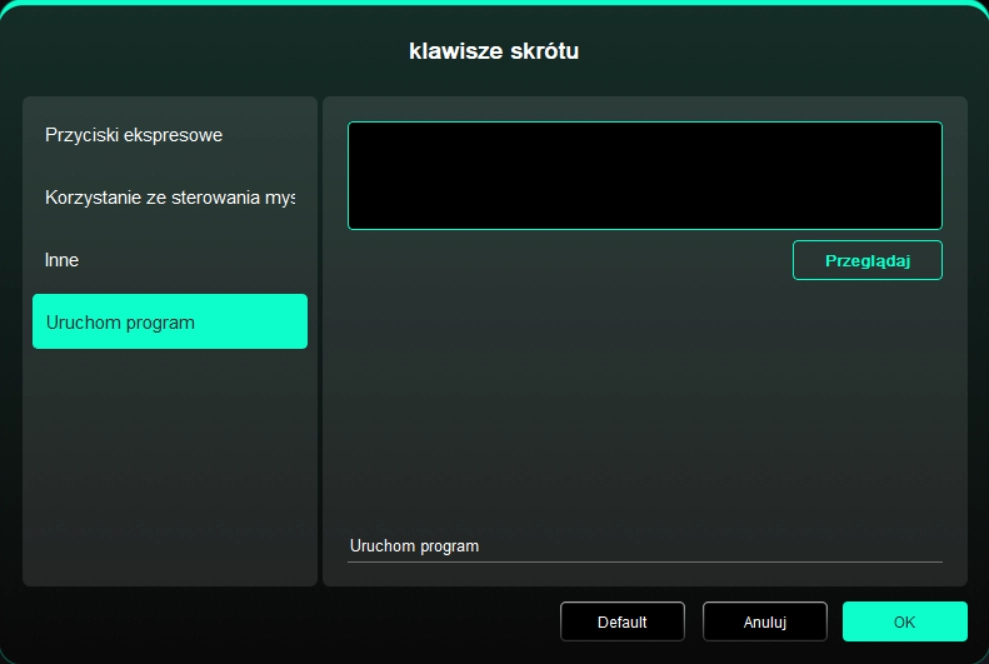The width and height of the screenshot is (989, 664).
Task: Select the highlighted Uruchom program tab
Action: (x=169, y=322)
